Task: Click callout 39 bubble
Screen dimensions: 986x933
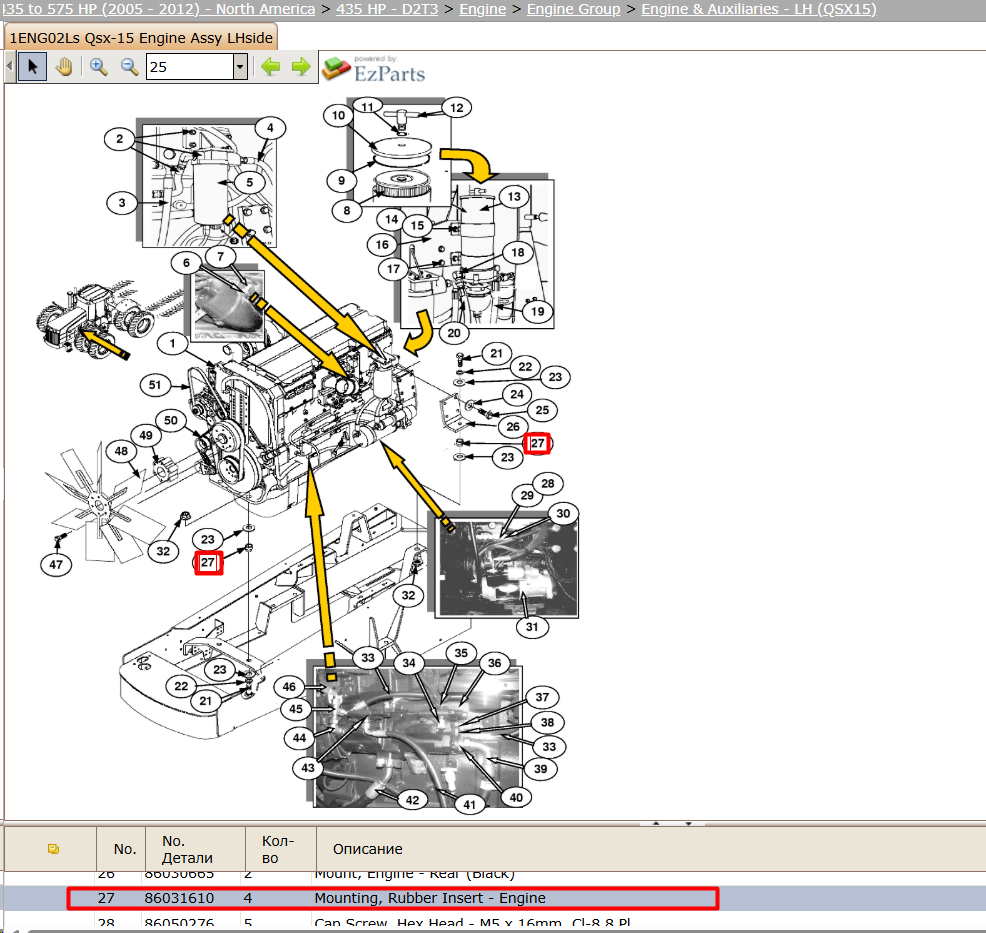Action: click(541, 769)
